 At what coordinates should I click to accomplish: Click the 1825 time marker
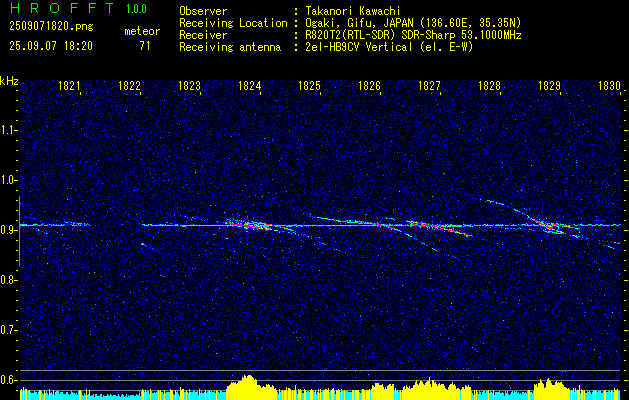pyautogui.click(x=310, y=85)
